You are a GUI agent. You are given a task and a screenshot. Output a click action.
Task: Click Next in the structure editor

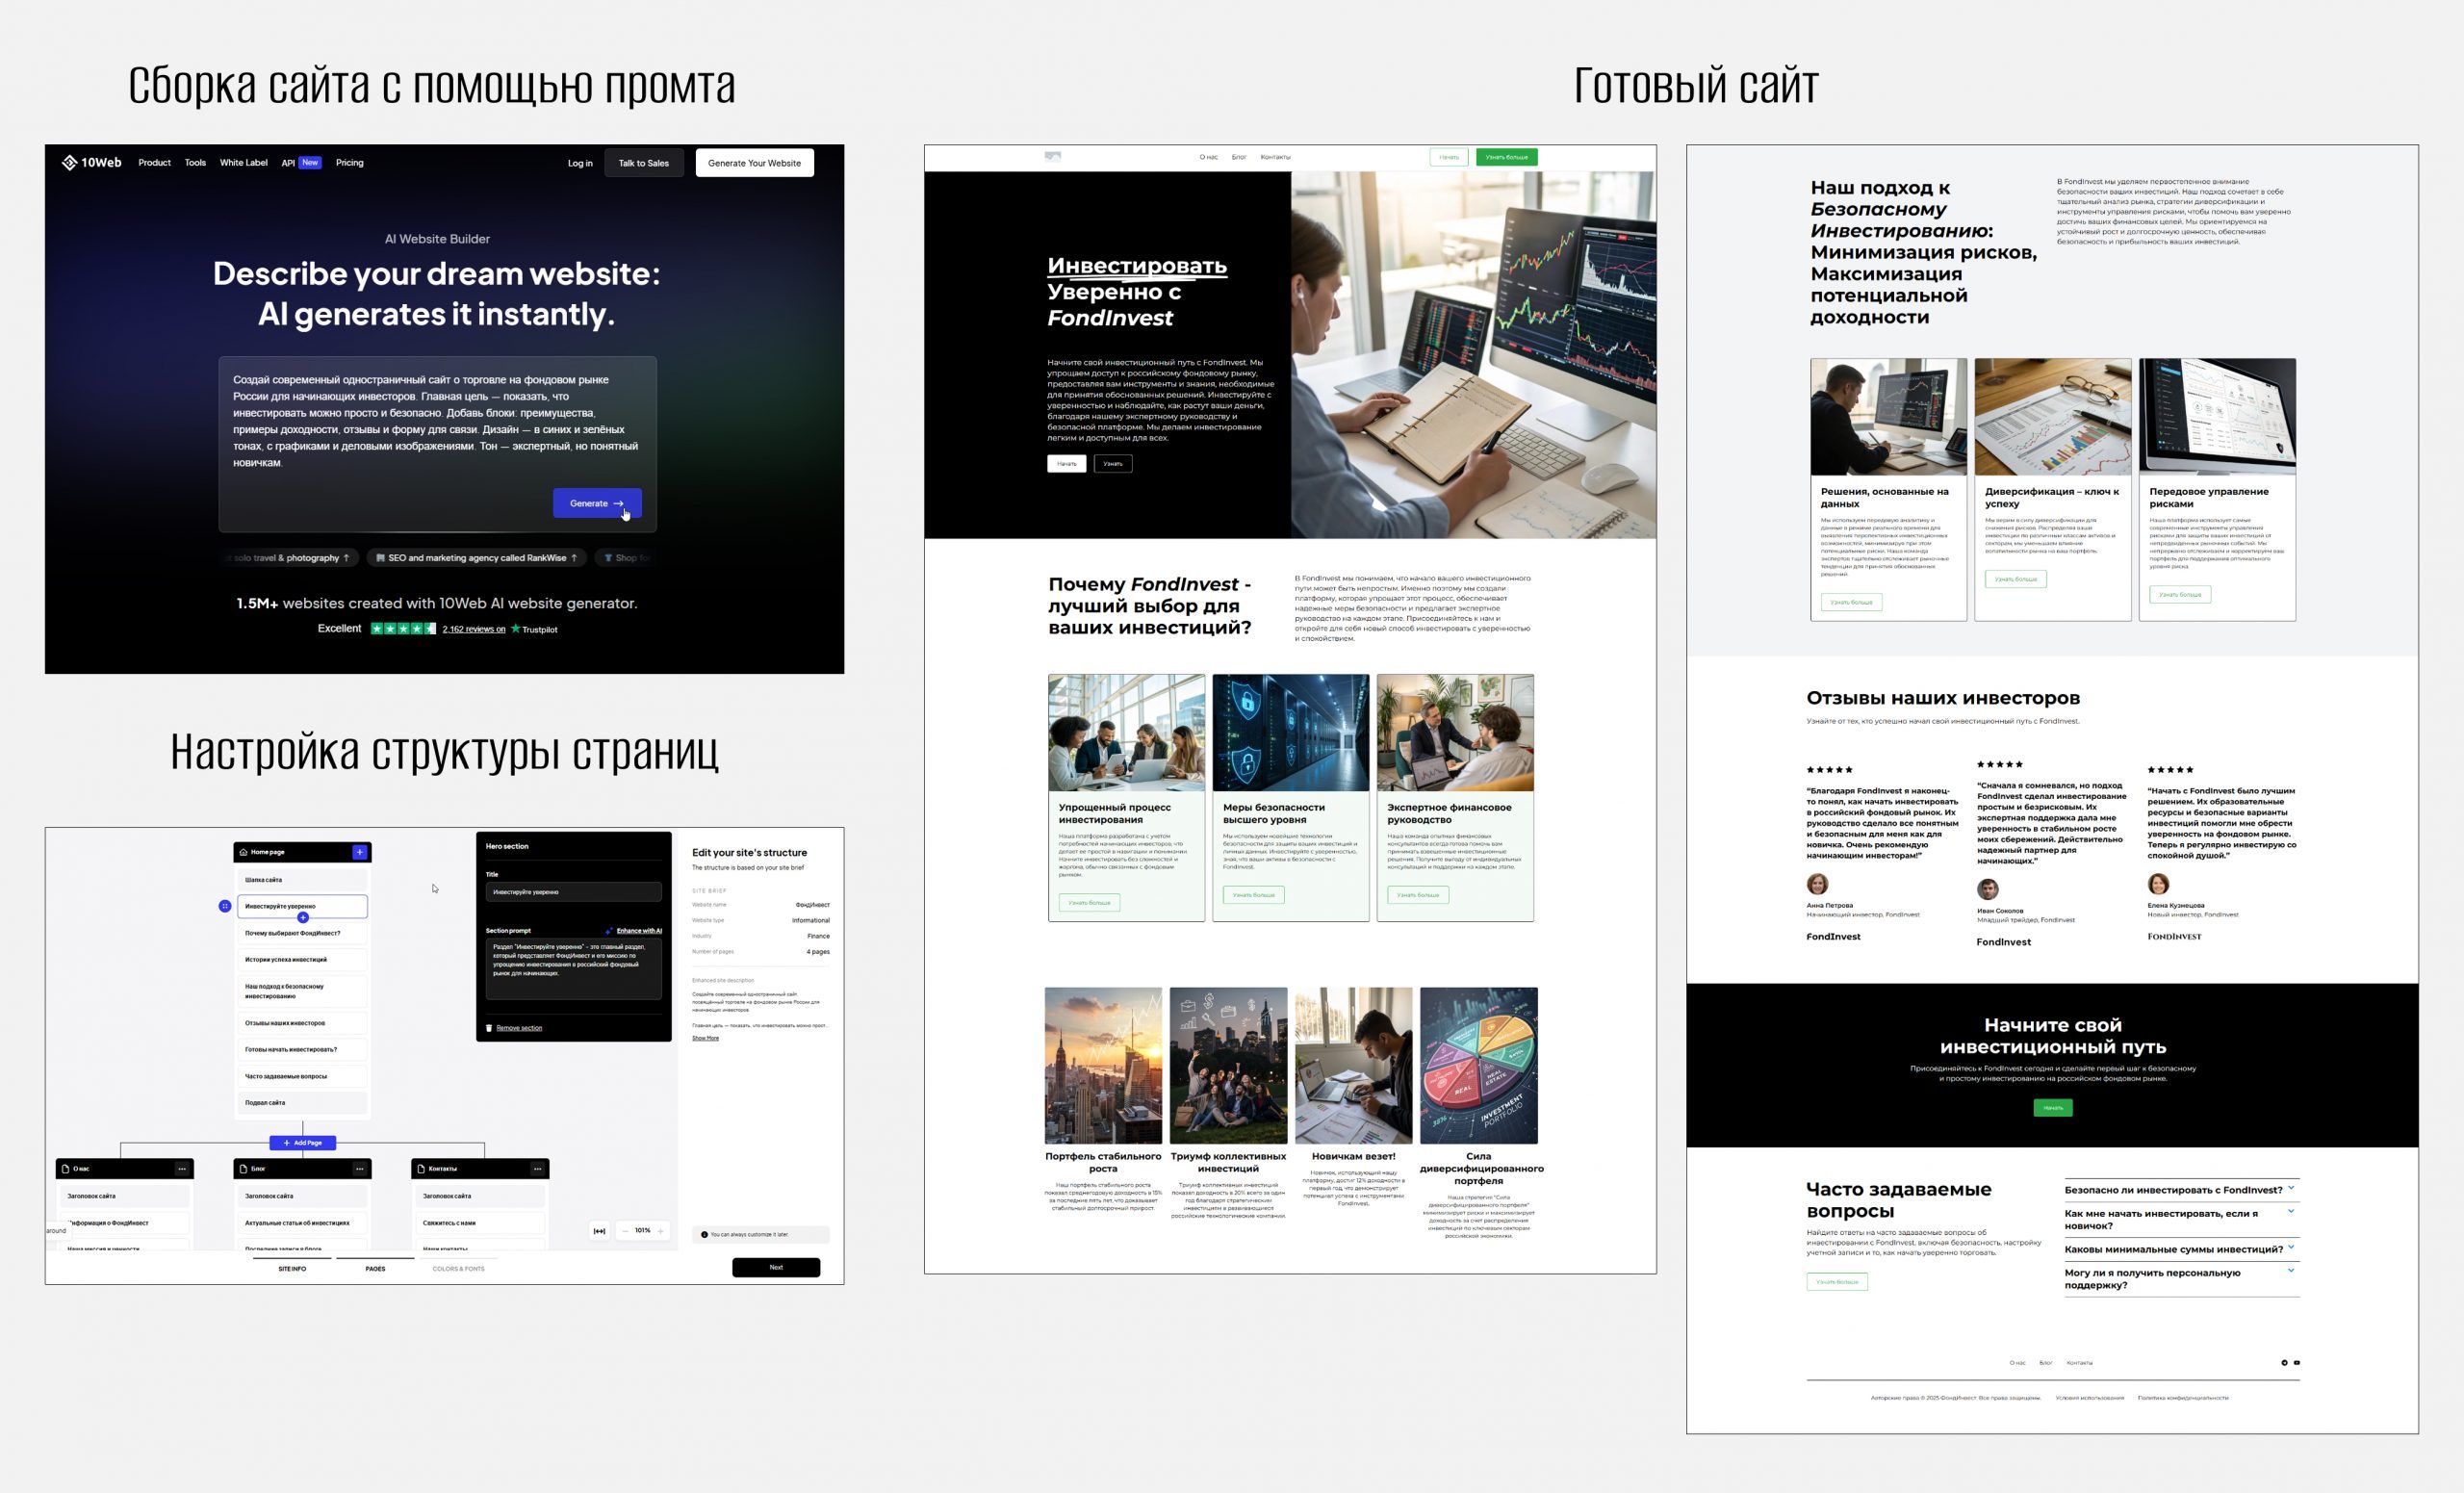[776, 1268]
